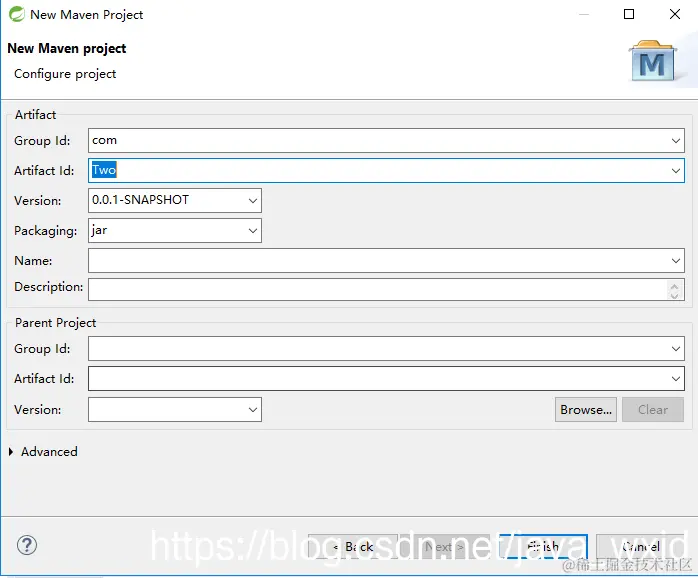
Task: Click the Browse... button
Action: pyautogui.click(x=586, y=410)
